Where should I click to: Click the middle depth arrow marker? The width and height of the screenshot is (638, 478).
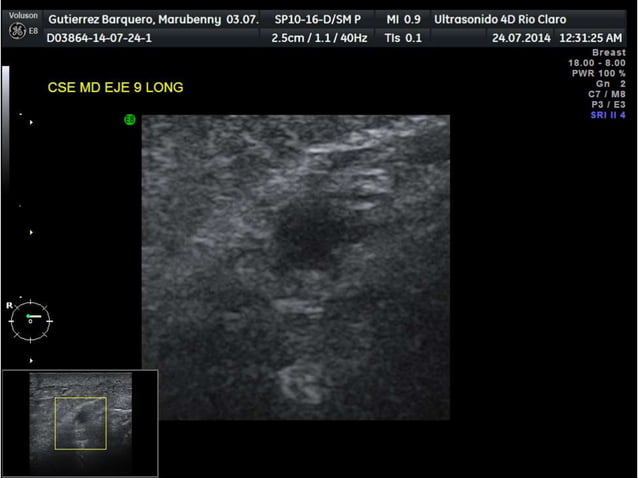coord(31,232)
